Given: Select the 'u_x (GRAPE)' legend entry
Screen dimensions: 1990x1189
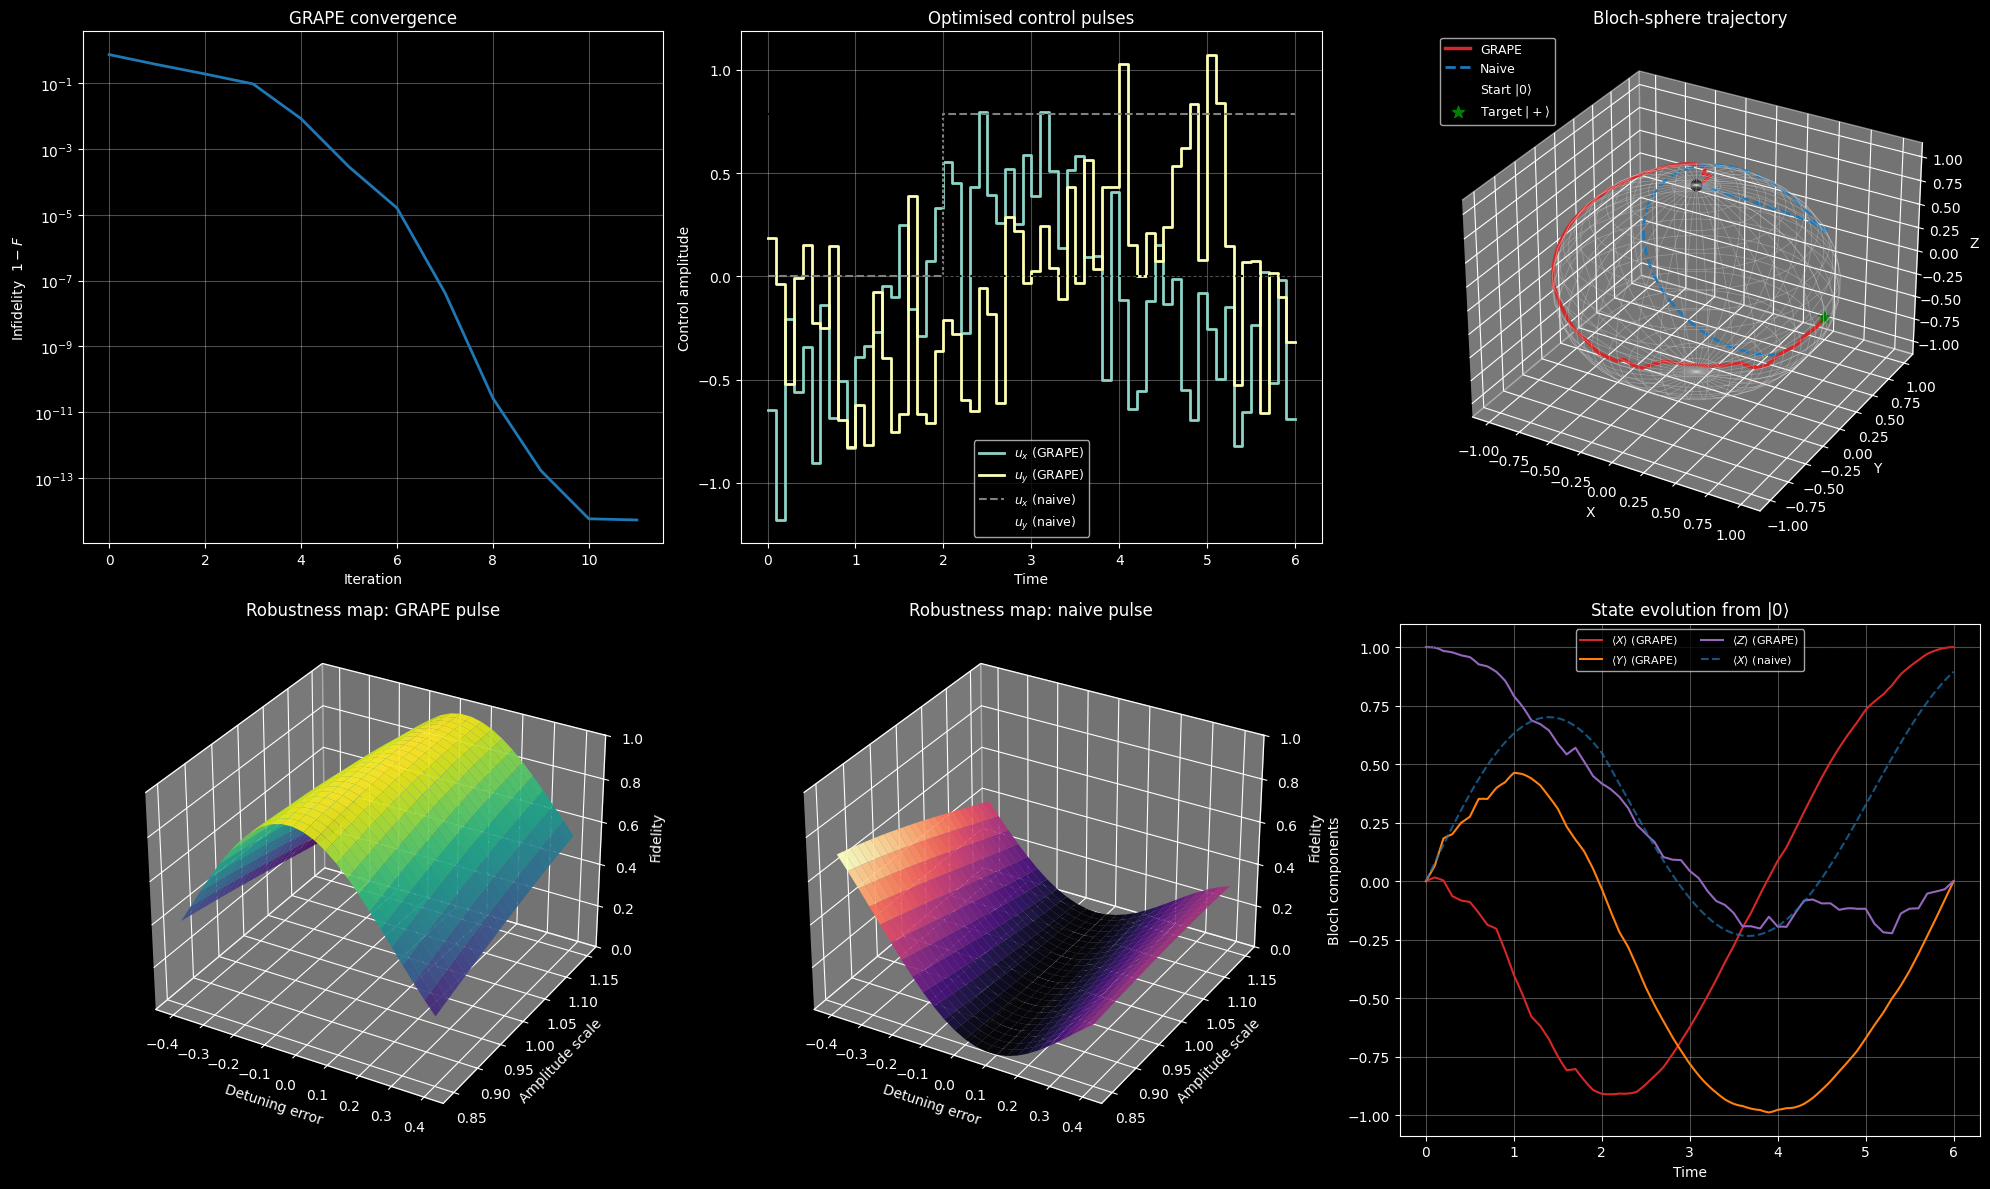Looking at the screenshot, I should 1032,453.
